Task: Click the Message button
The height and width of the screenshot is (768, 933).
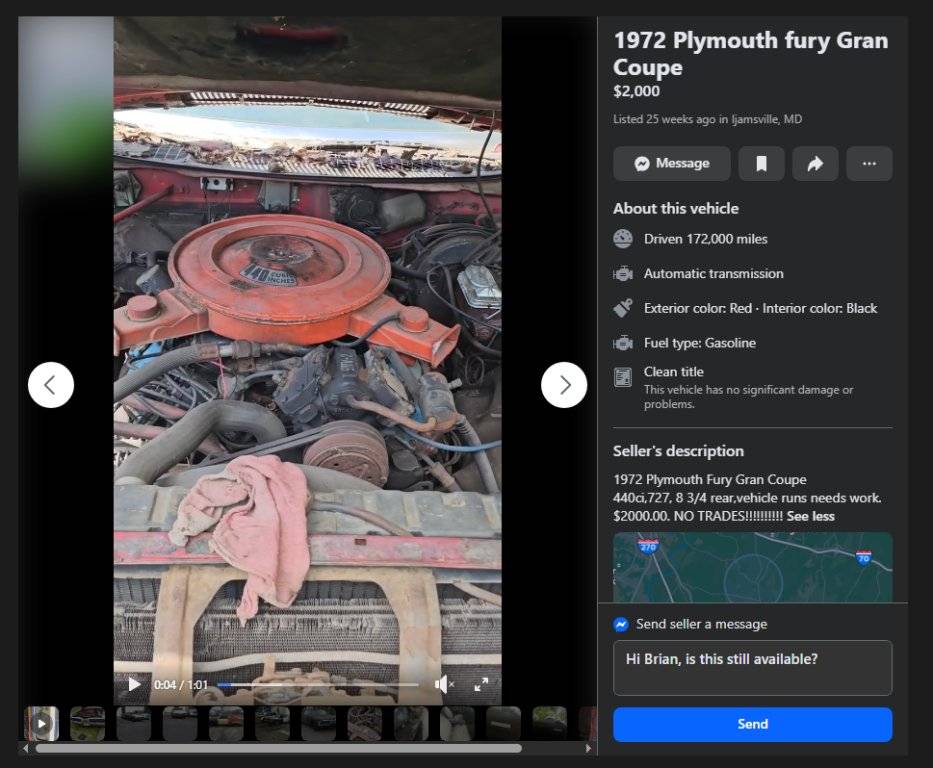Action: (x=672, y=164)
